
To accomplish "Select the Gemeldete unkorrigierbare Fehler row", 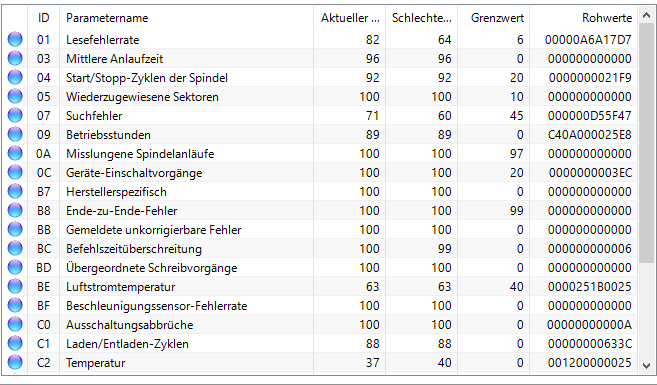I will pyautogui.click(x=319, y=230).
